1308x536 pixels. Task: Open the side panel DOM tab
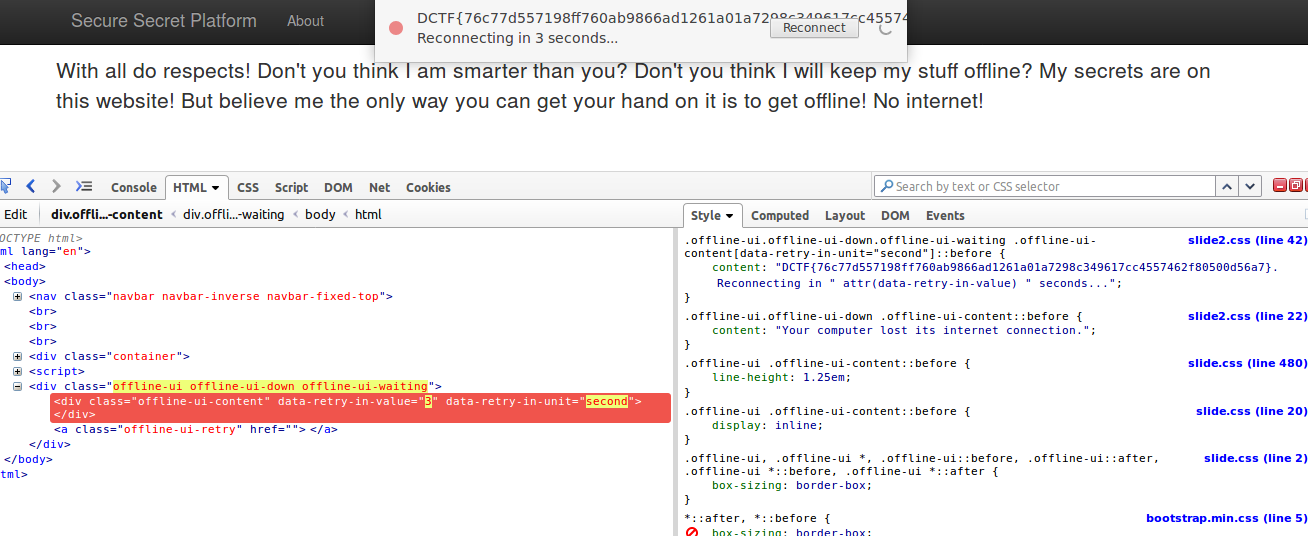pos(895,215)
